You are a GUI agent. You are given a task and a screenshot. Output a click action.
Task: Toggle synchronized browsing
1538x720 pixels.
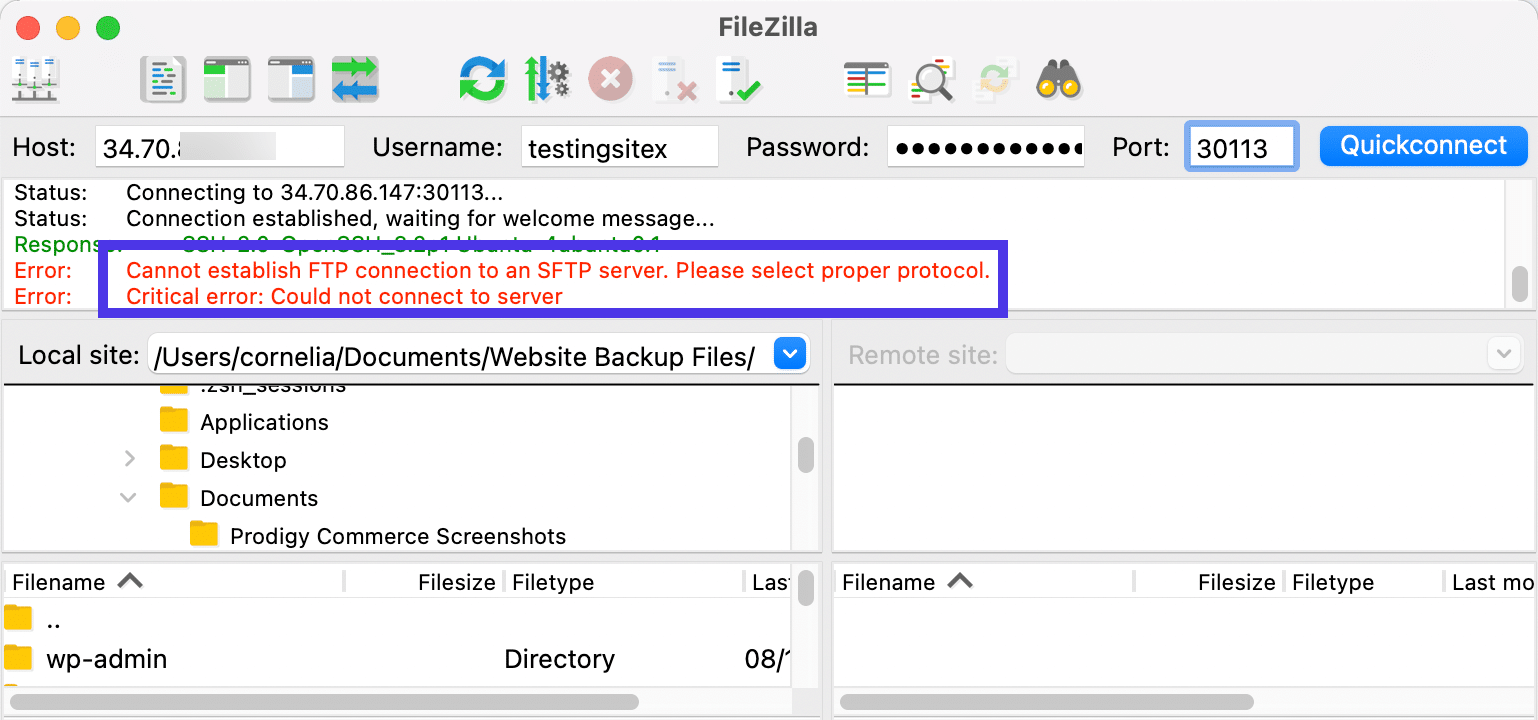point(993,80)
